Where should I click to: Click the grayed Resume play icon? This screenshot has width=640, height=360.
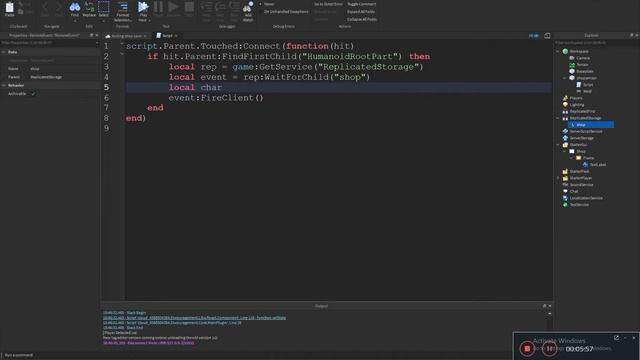coord(173,7)
